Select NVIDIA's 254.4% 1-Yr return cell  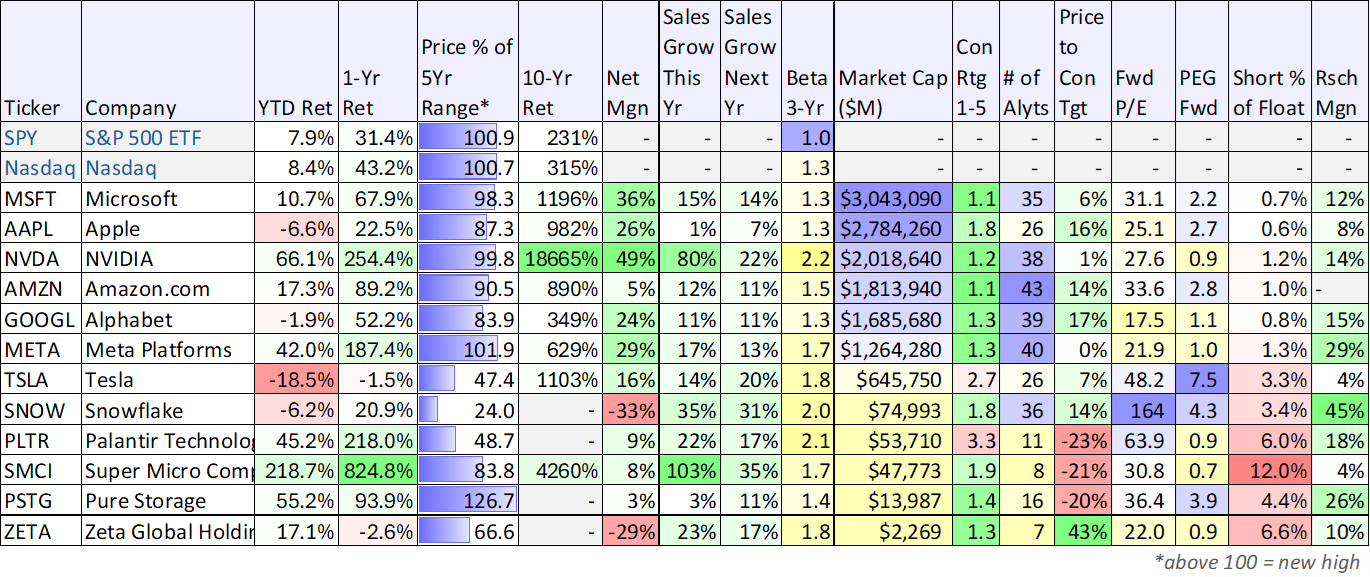(378, 258)
